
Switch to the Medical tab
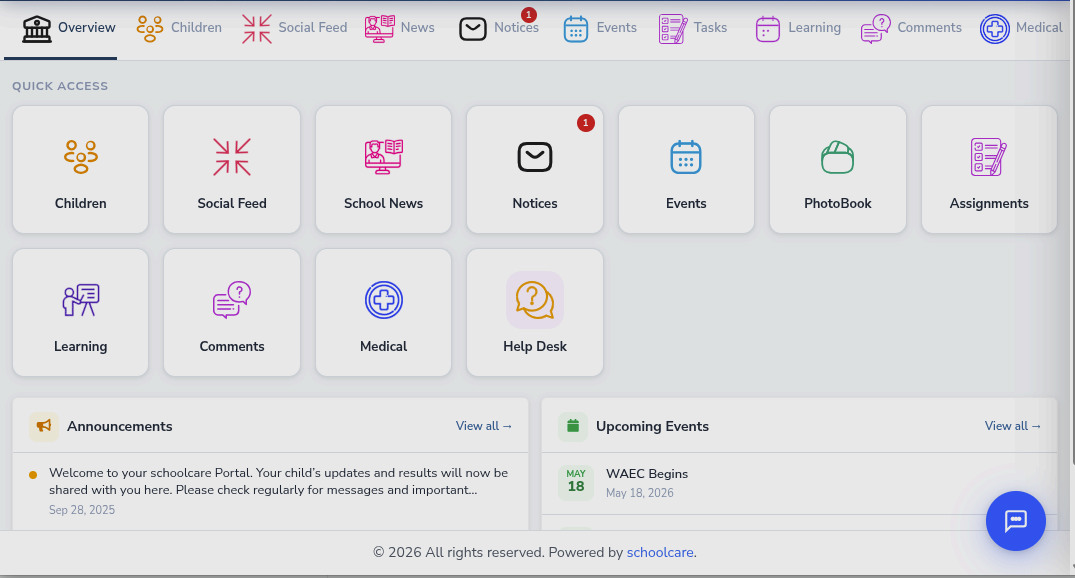(1021, 28)
